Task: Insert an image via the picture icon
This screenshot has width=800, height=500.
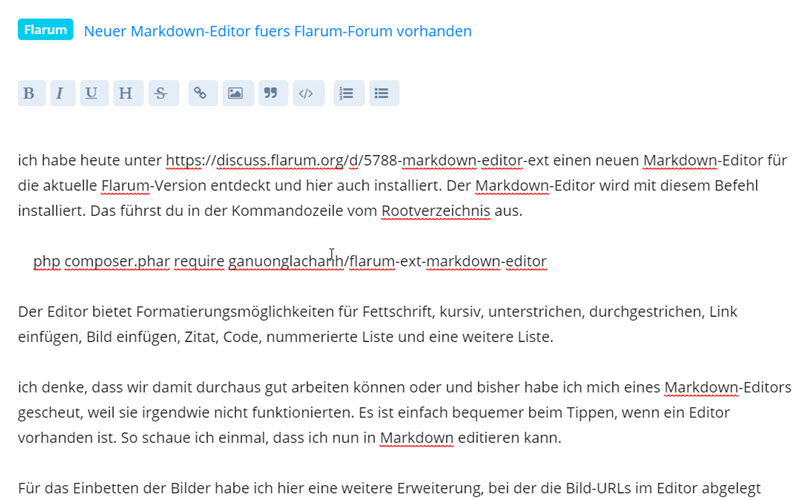Action: [x=238, y=93]
